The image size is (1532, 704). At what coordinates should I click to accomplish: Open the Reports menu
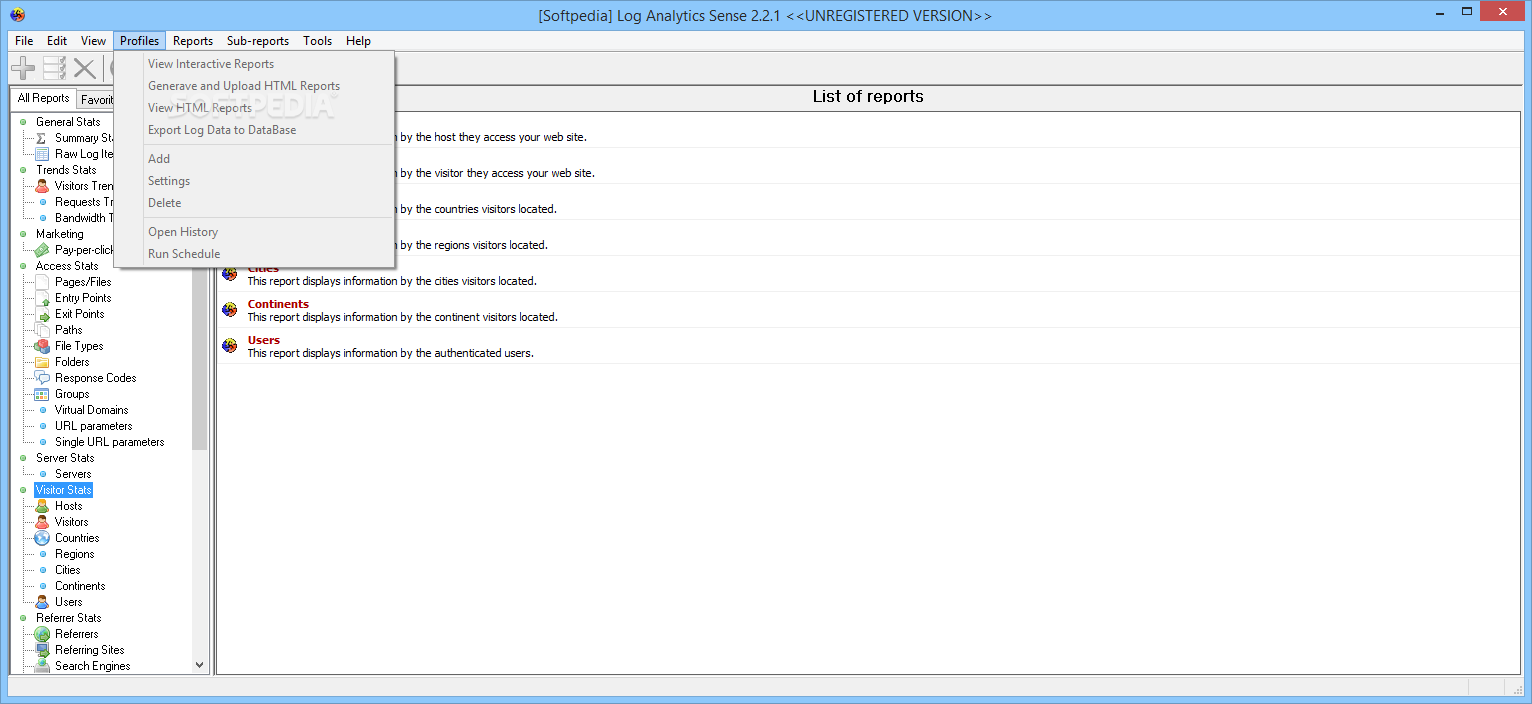[193, 41]
